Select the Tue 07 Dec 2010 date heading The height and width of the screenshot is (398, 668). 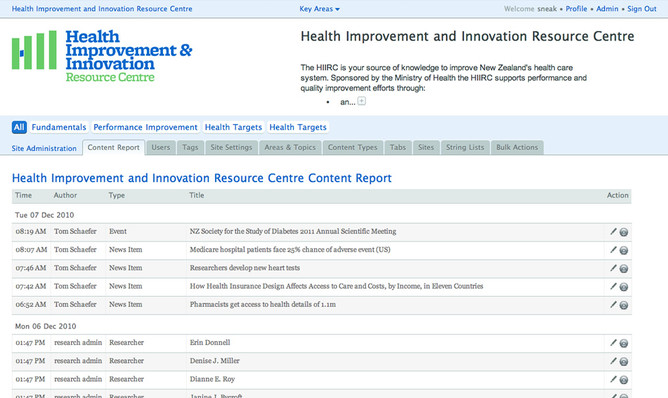[x=44, y=215]
